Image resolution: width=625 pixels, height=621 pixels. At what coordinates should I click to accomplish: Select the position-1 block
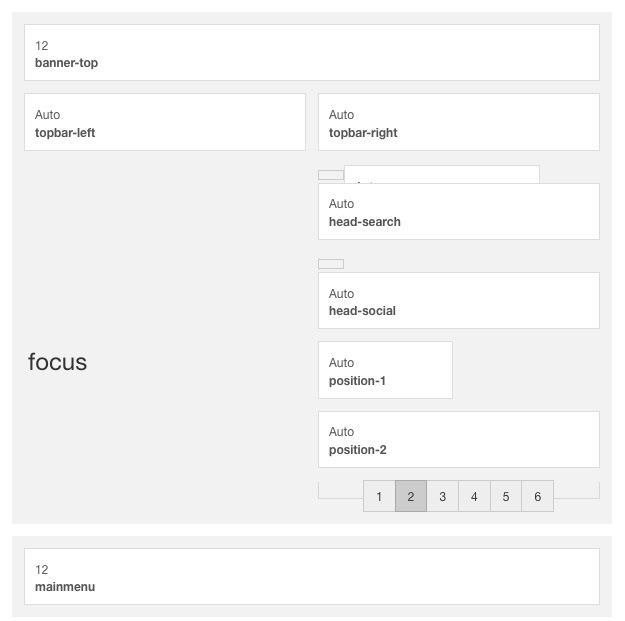385,370
